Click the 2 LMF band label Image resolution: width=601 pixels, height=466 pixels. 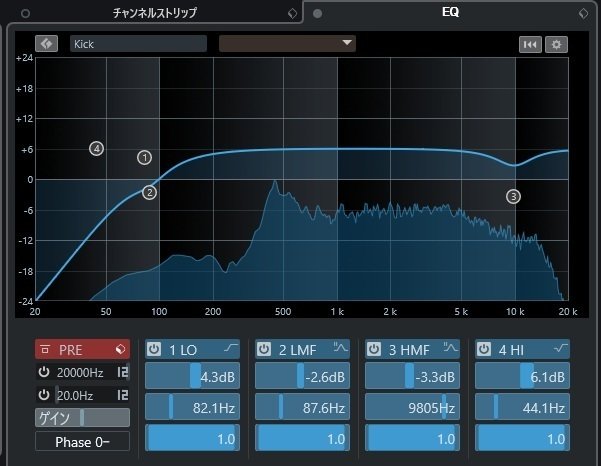pos(298,350)
